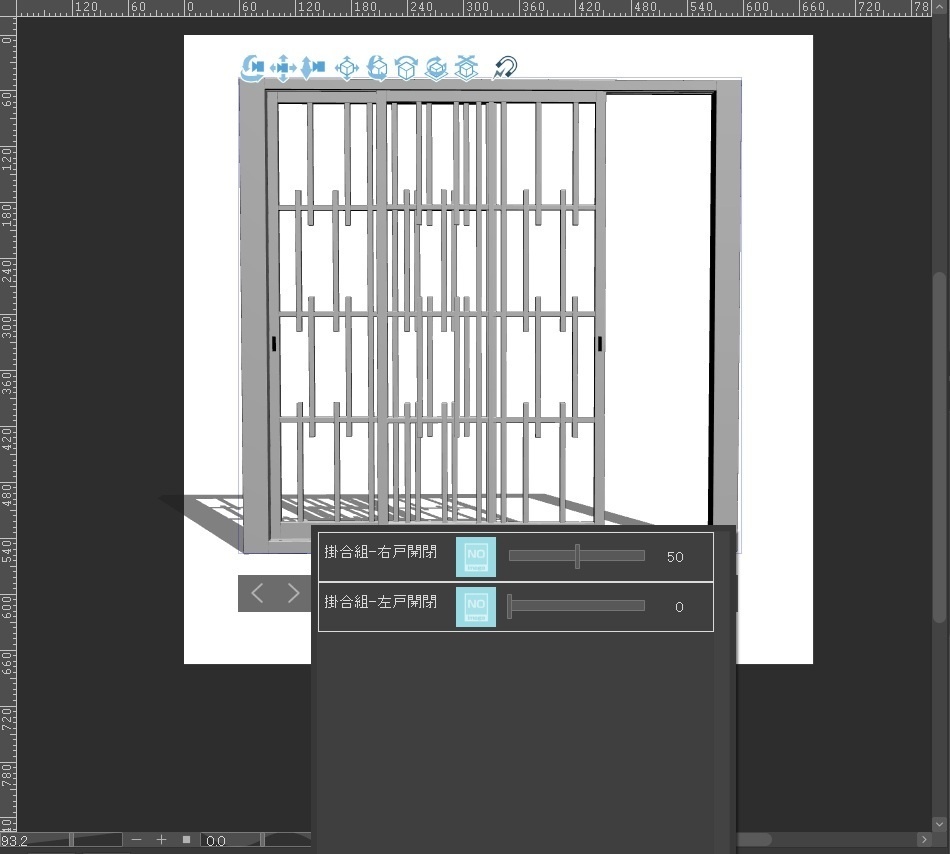Select the camera forward-backward zoom icon

[x=313, y=67]
